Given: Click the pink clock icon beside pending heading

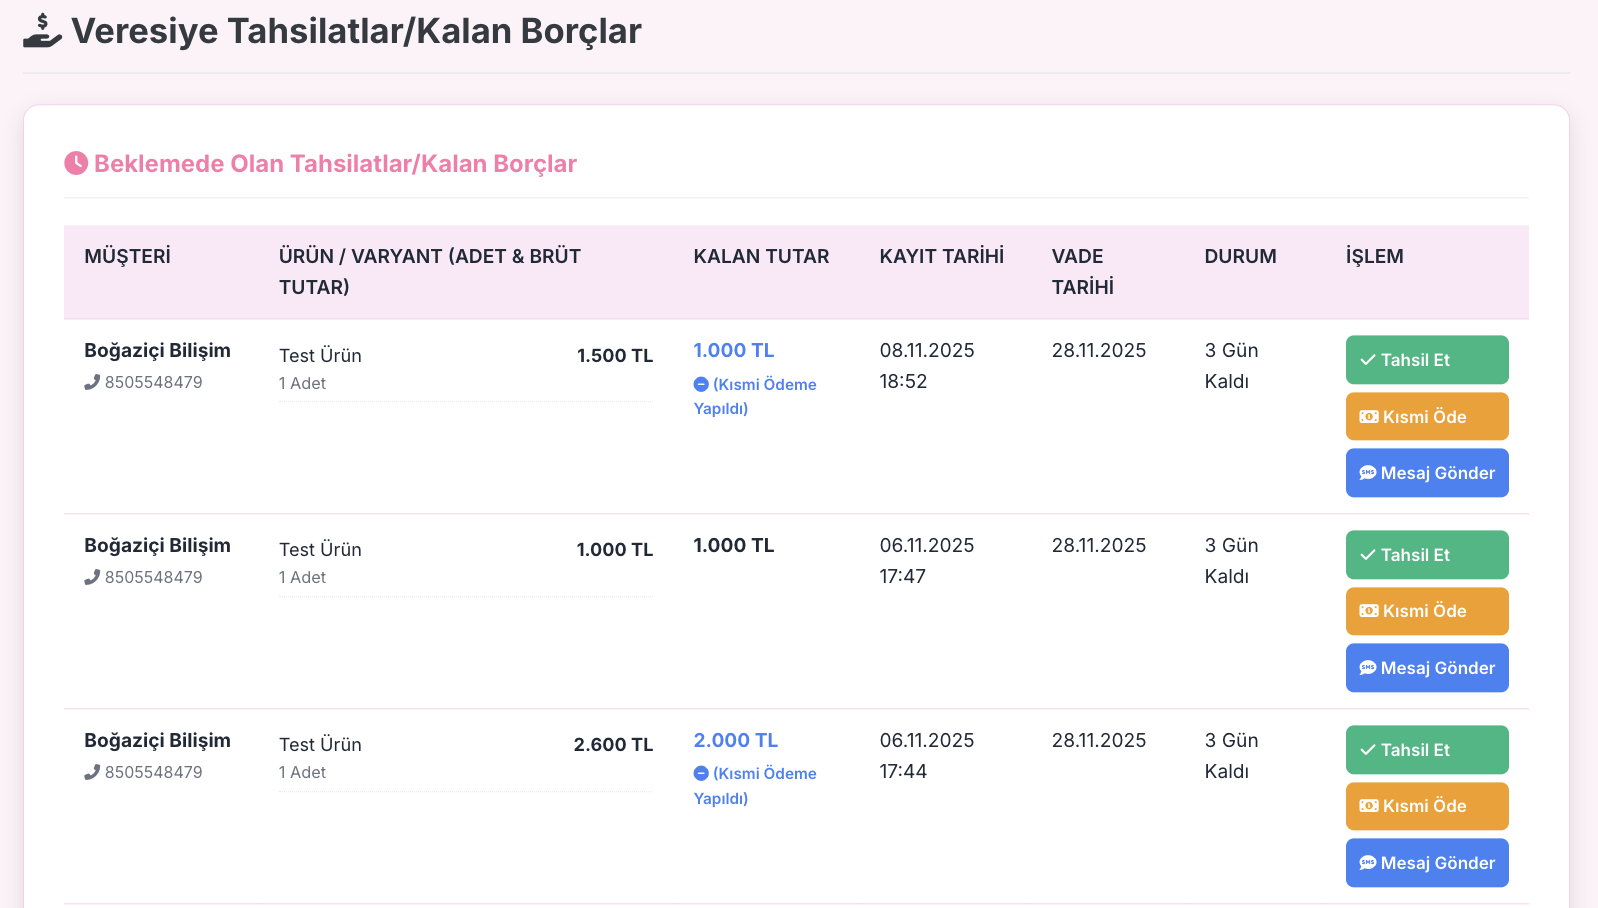Looking at the screenshot, I should [x=76, y=163].
